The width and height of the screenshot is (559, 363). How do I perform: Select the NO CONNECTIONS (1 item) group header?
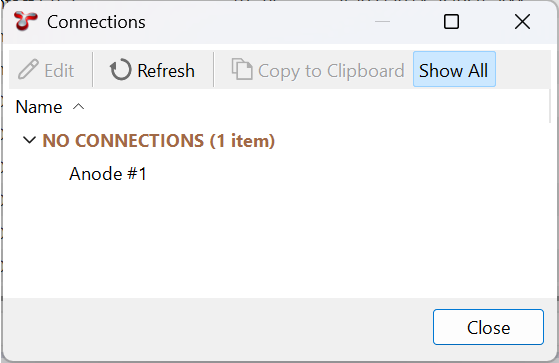(159, 140)
